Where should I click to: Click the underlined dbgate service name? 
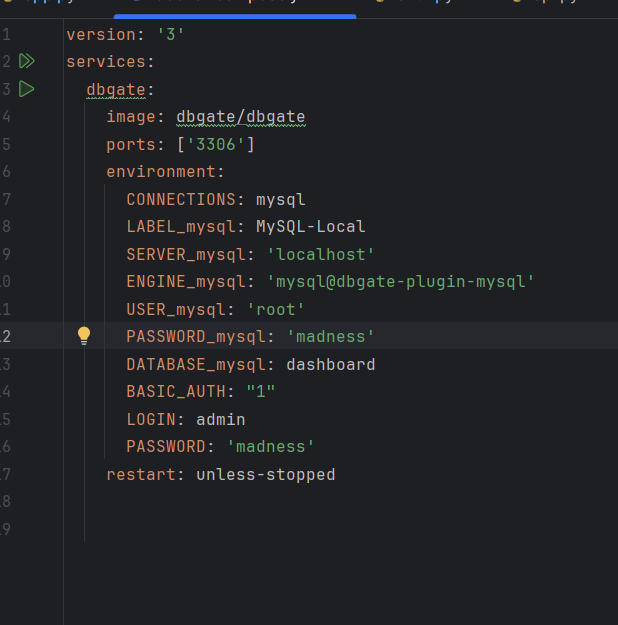click(x=116, y=90)
